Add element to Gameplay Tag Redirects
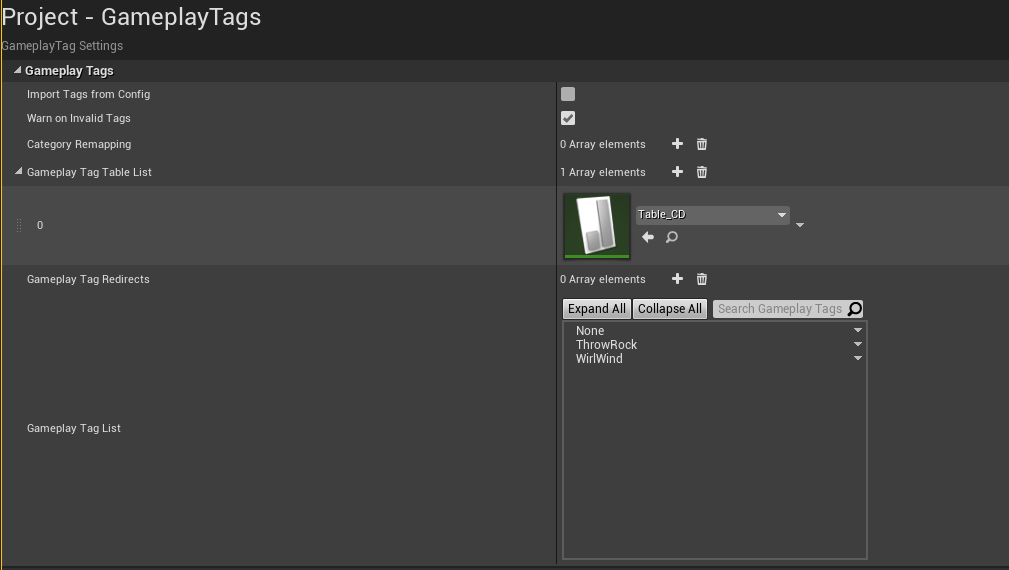The image size is (1009, 570). [677, 279]
